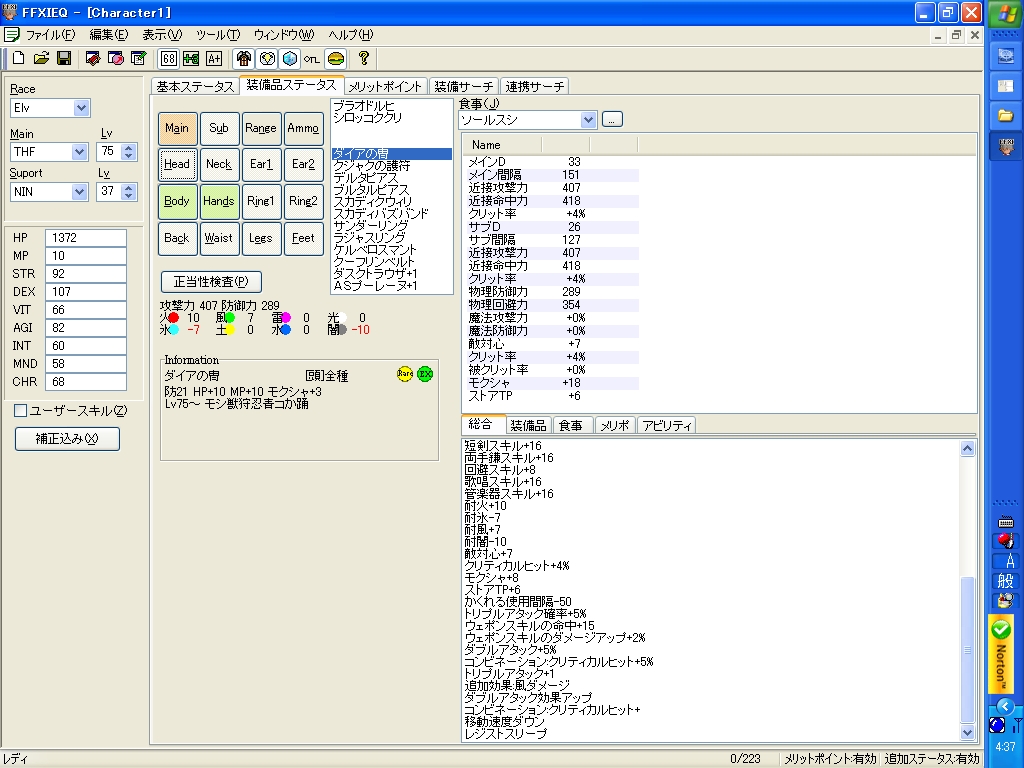Toggle the Waist equipment slot
Viewport: 1024px width, 768px height.
pos(219,238)
